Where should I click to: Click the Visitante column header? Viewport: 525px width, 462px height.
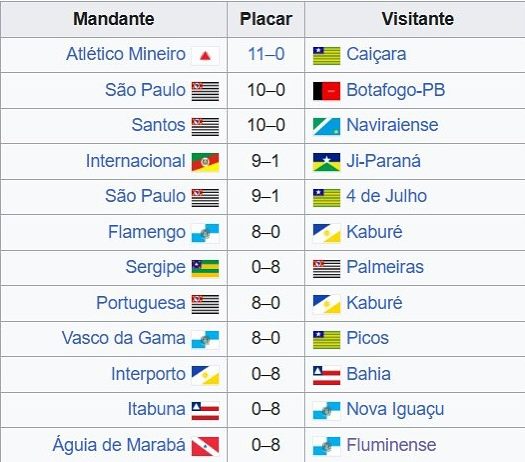pos(418,19)
